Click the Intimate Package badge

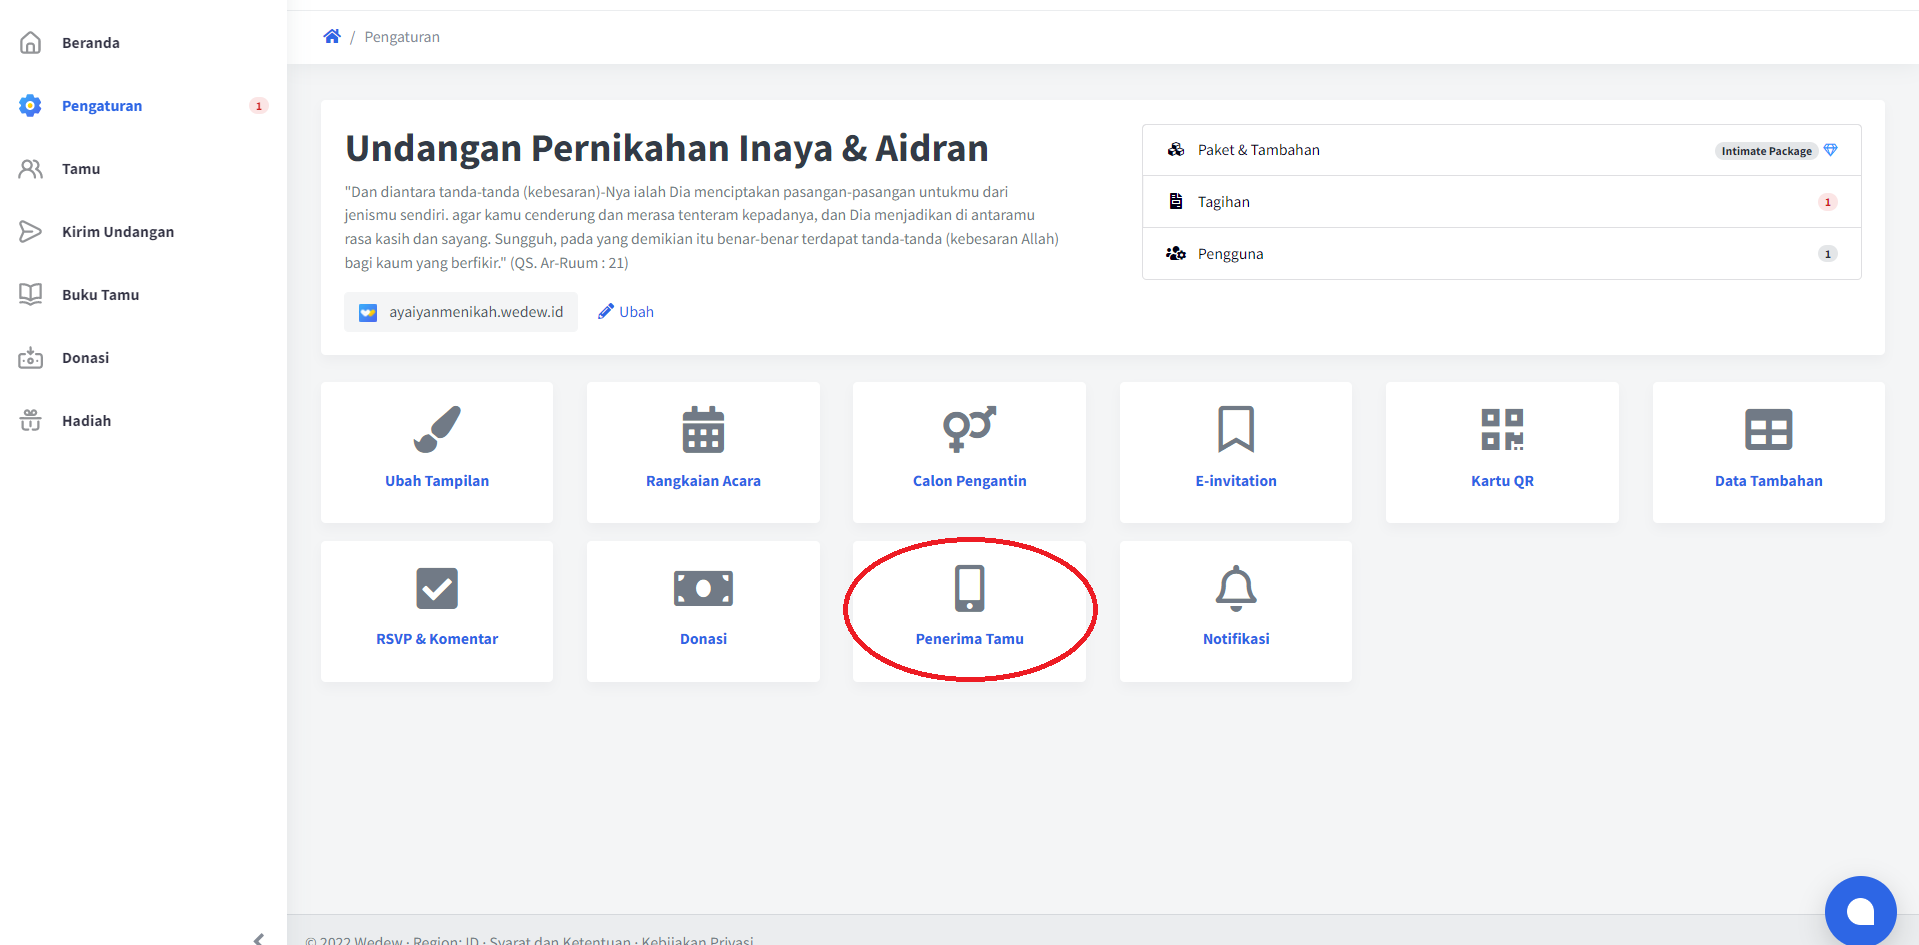point(1766,151)
